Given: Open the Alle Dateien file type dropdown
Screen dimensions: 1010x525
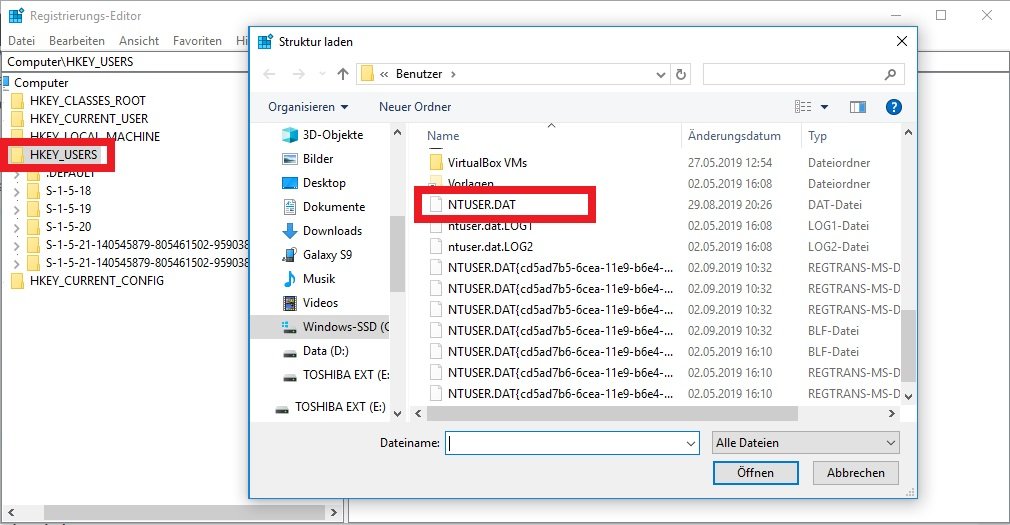Looking at the screenshot, I should pos(806,443).
